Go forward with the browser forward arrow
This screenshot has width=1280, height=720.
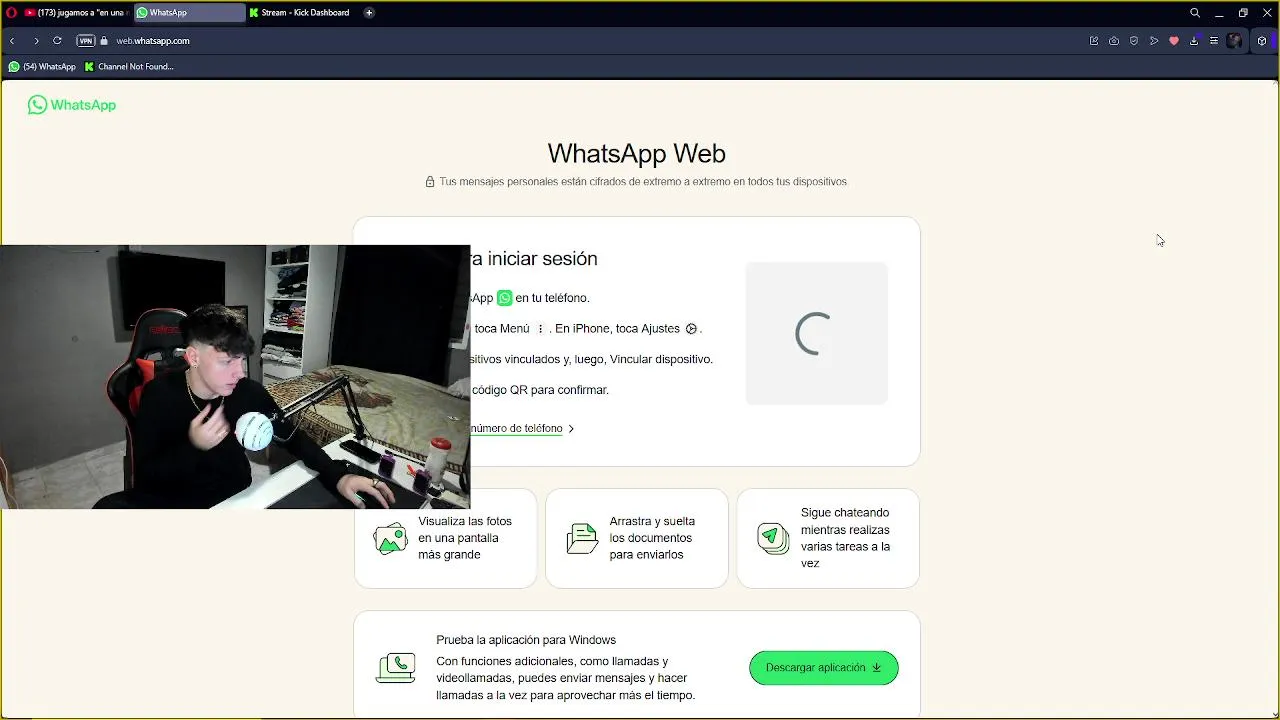(36, 41)
